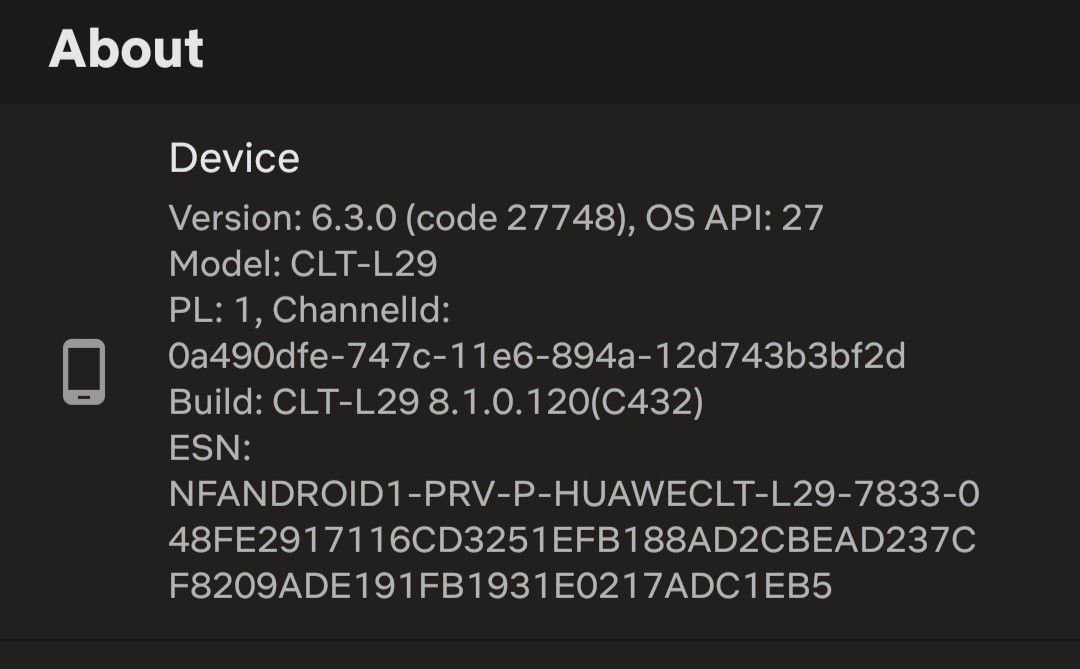This screenshot has width=1080, height=669.
Task: Click the OS API: 27 value
Action: [734, 218]
